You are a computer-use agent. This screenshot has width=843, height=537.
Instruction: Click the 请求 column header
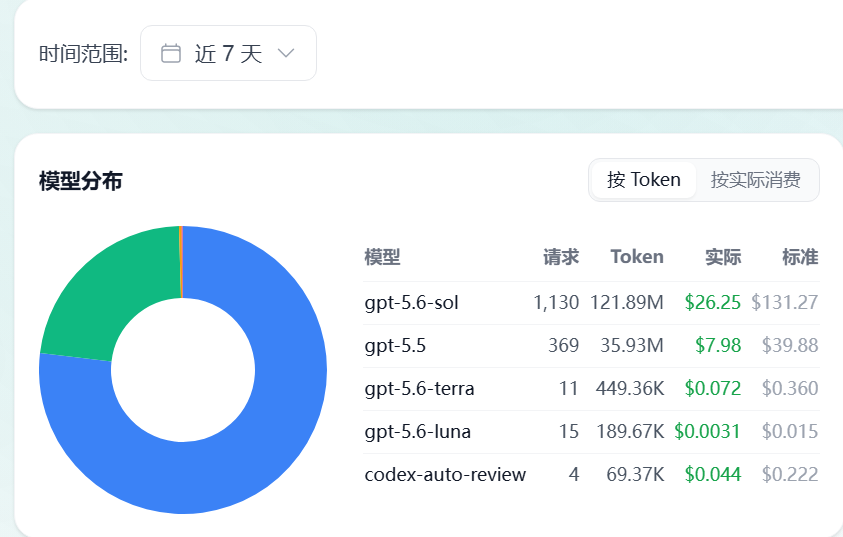pos(561,257)
